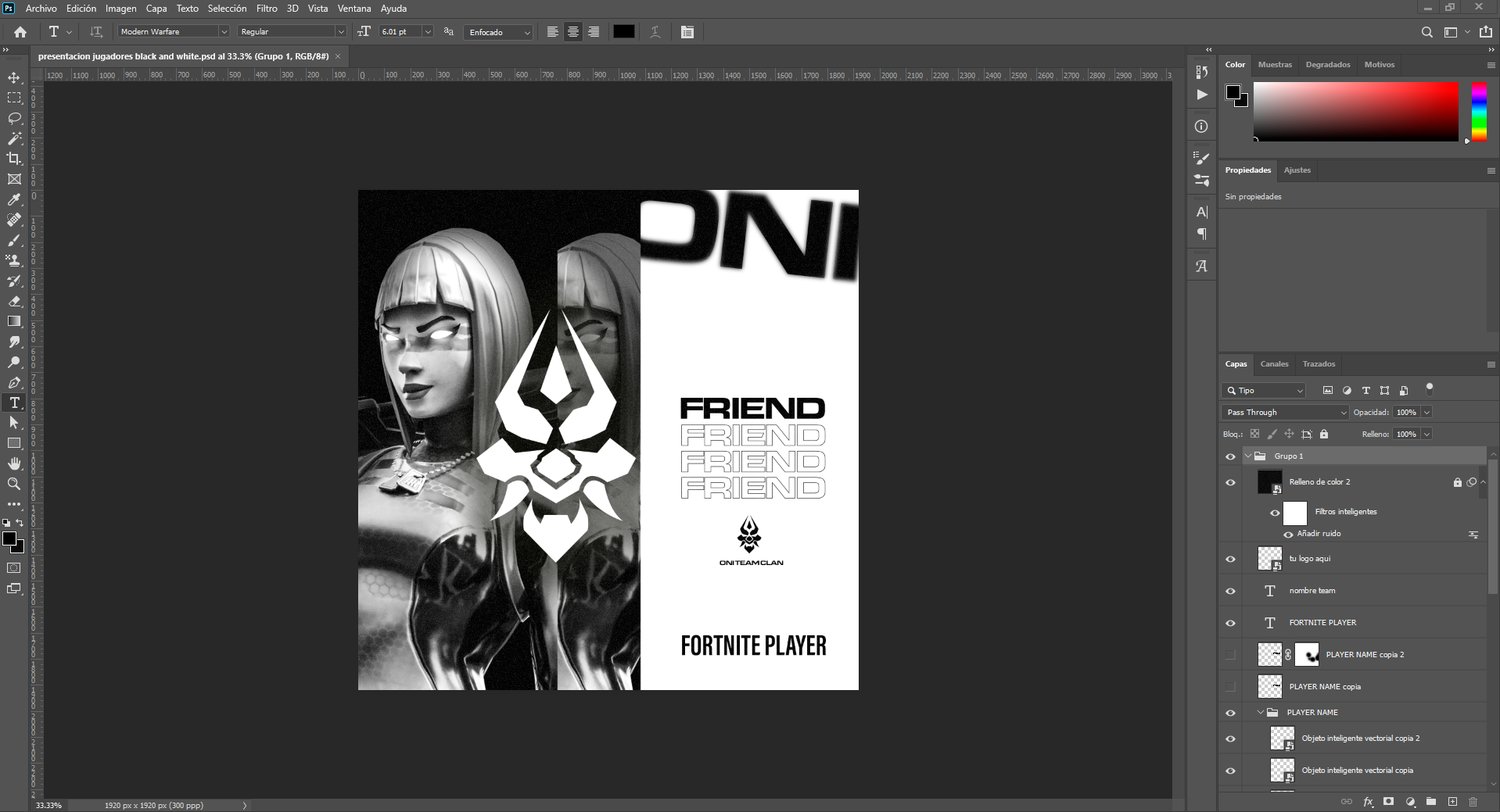Open the Relleno fill dropdown arrow
The width and height of the screenshot is (1500, 812).
(1426, 434)
